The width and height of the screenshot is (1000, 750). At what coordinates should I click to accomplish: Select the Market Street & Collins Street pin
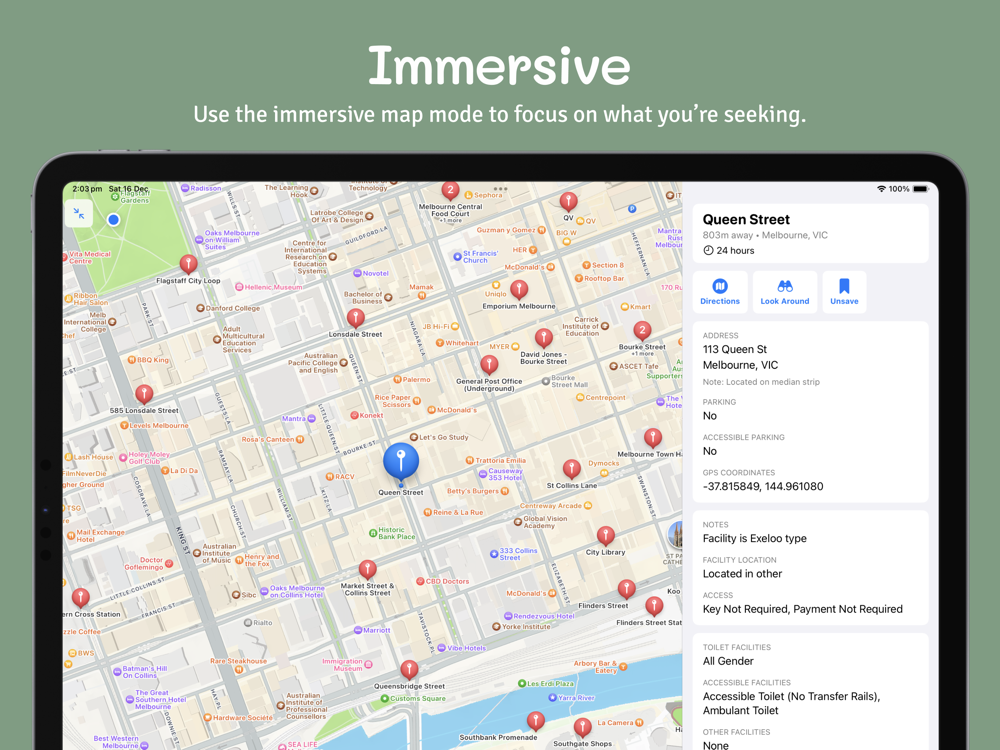(x=367, y=570)
